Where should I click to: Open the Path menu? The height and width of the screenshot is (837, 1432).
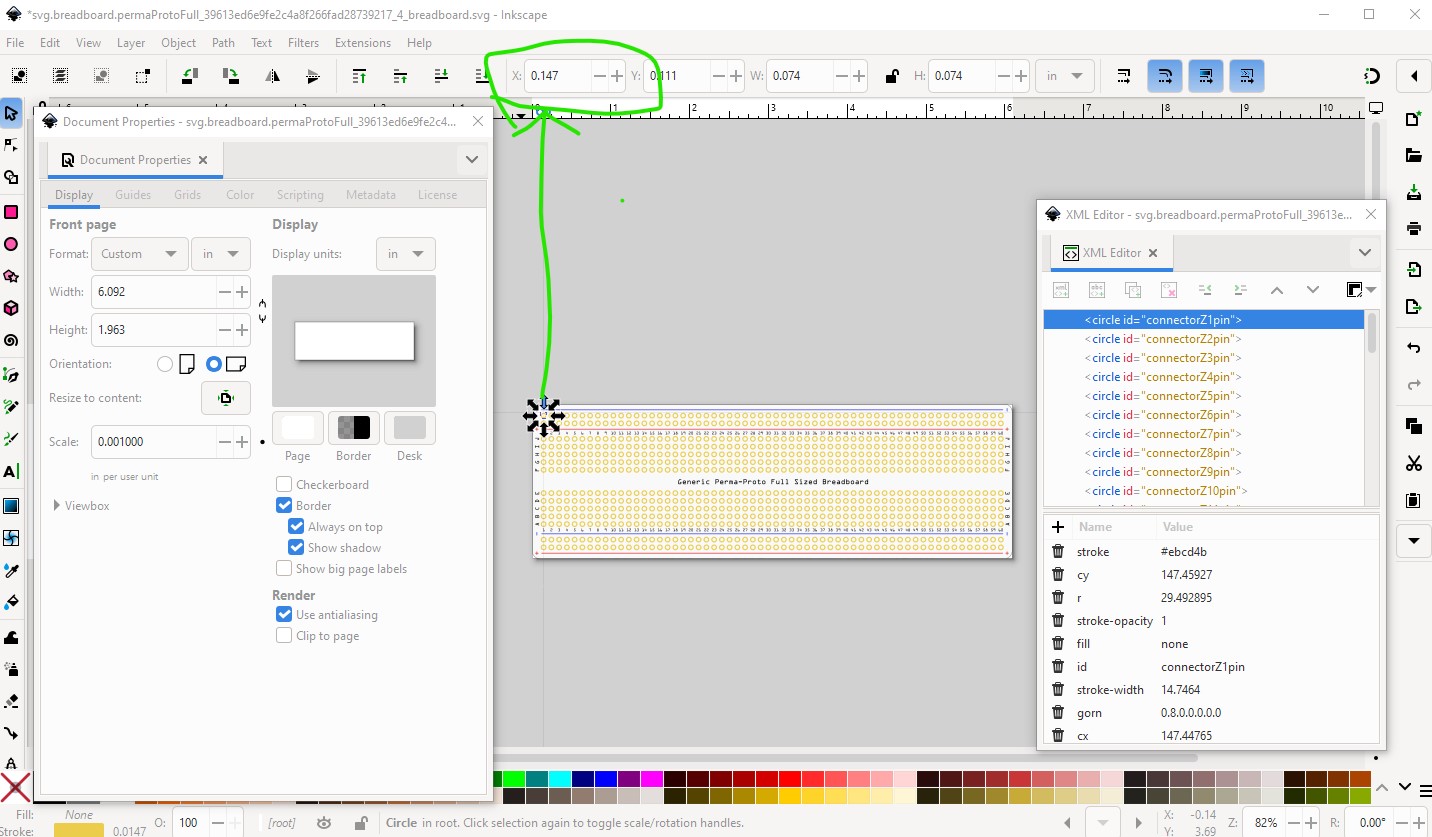[223, 43]
